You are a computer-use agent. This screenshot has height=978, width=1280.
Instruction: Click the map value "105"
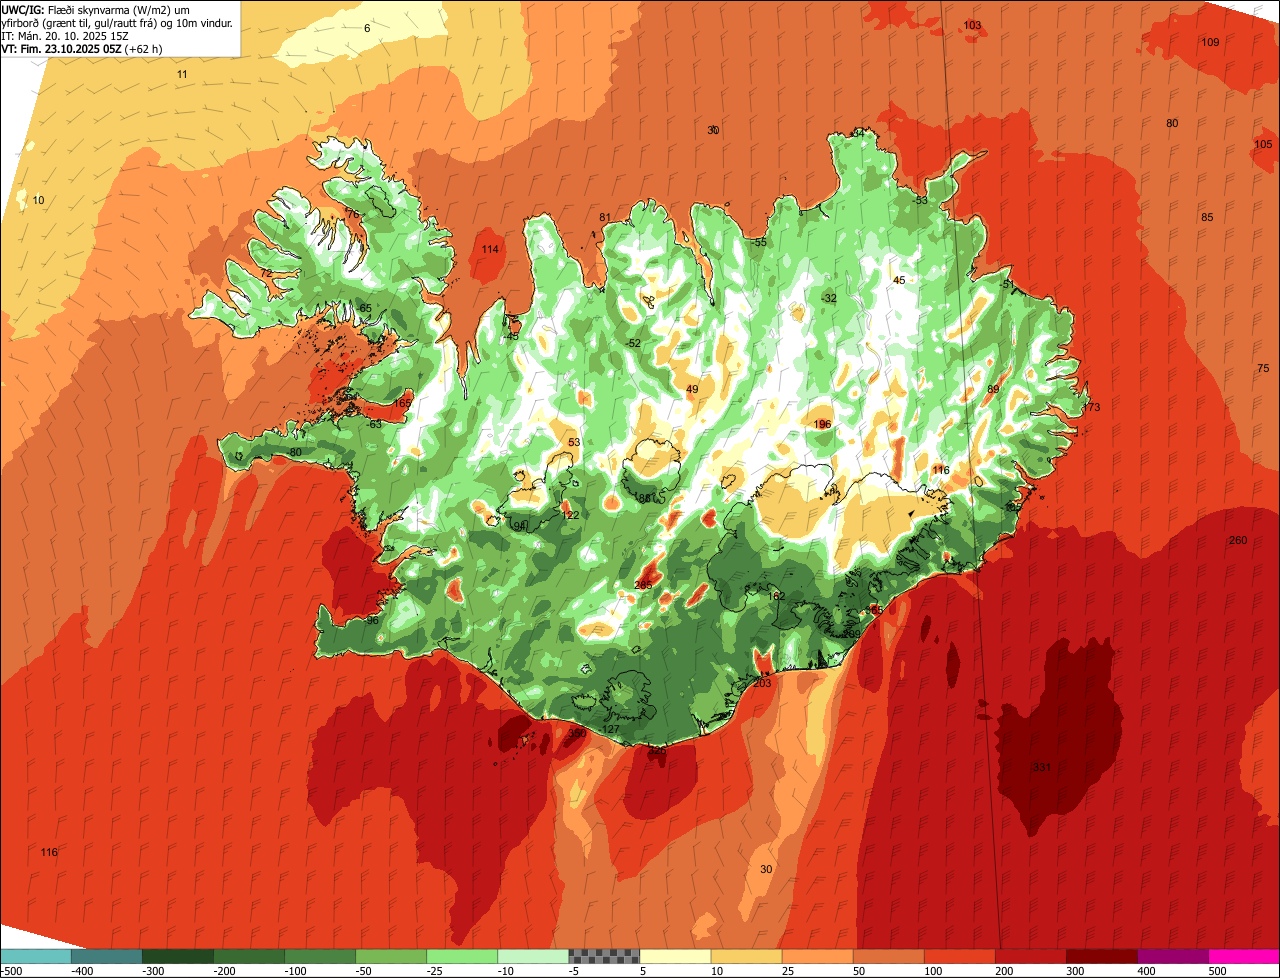pyautogui.click(x=1263, y=144)
